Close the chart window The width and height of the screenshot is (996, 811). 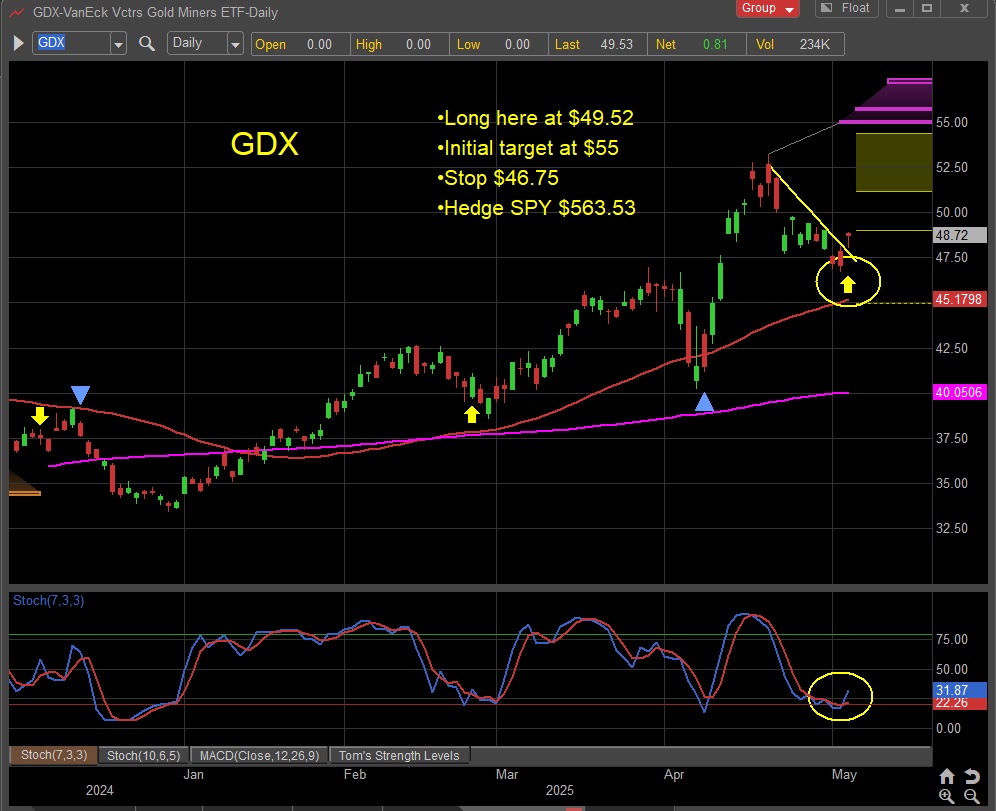[x=964, y=9]
